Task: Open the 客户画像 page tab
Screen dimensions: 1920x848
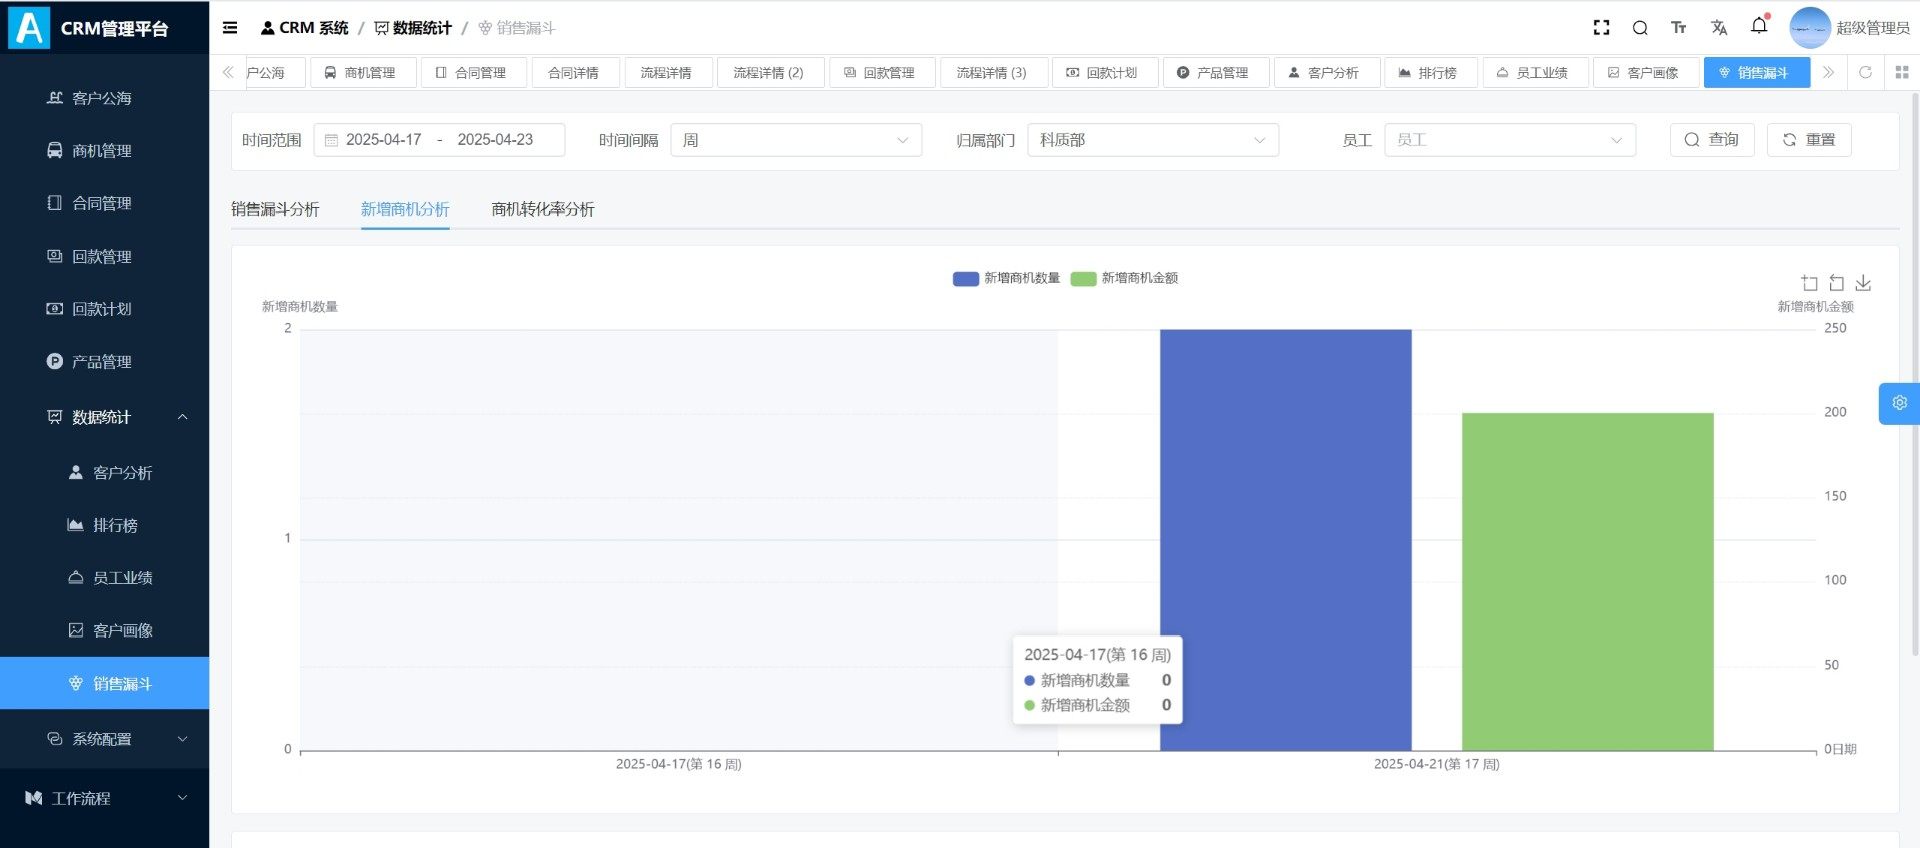Action: coord(1645,73)
